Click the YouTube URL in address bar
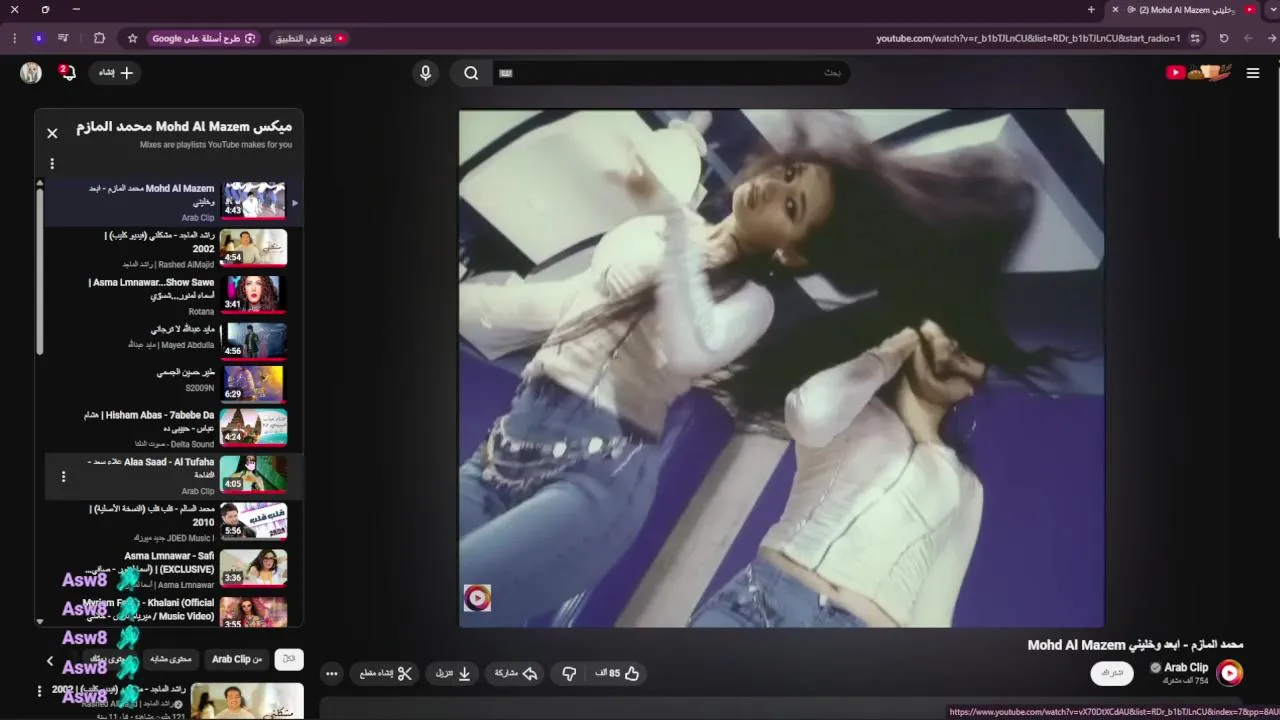1280x720 pixels. click(1029, 38)
